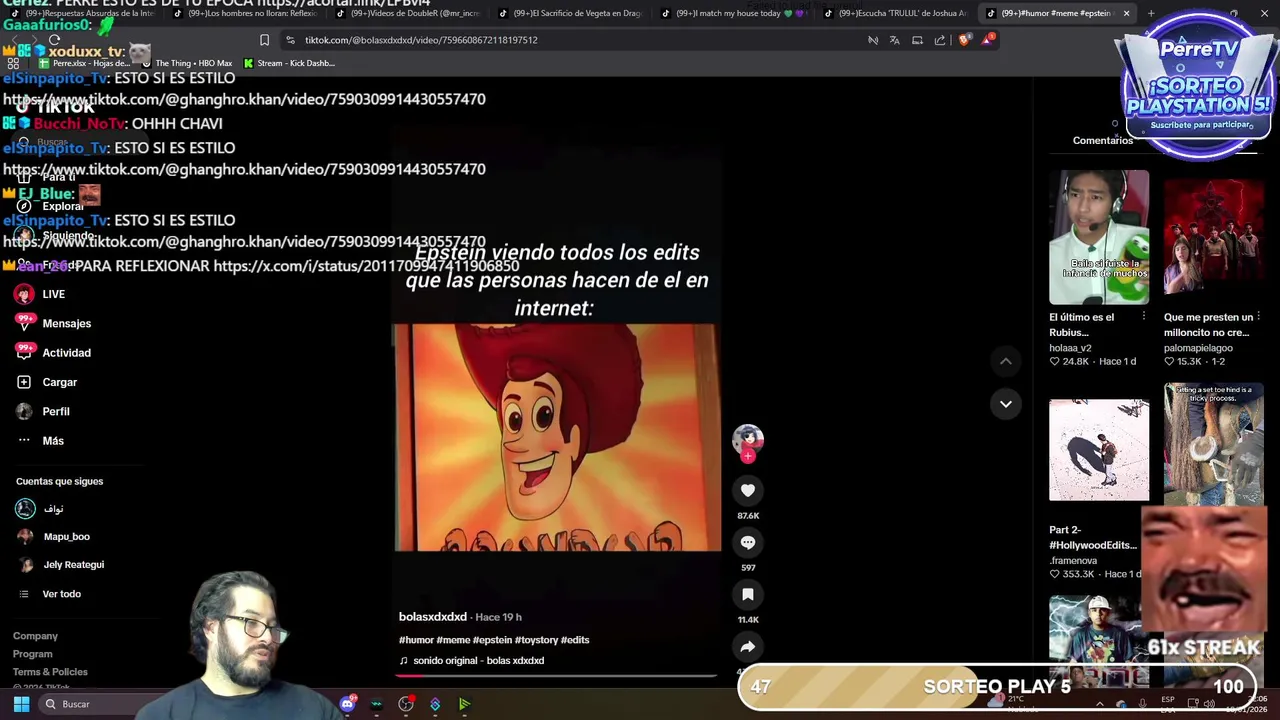Viewport: 1280px width, 720px height.
Task: Click the translate page icon in address bar
Action: 894,40
